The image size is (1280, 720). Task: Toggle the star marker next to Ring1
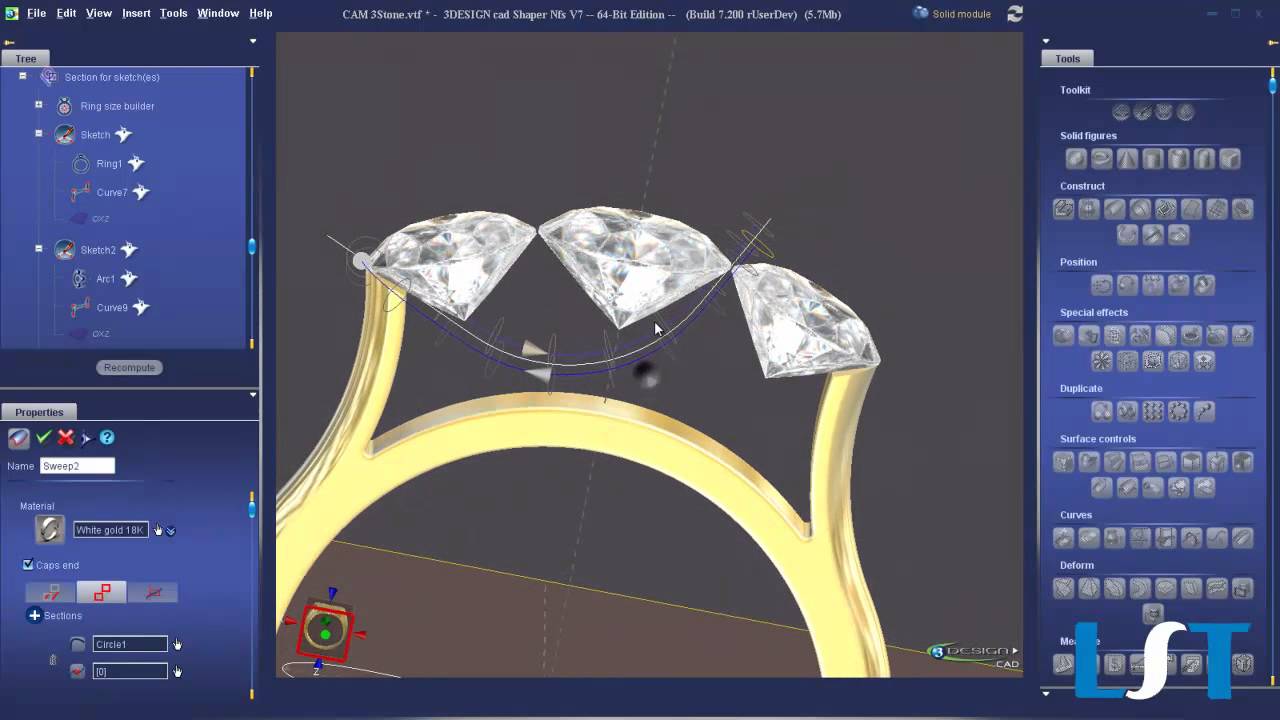[x=136, y=163]
